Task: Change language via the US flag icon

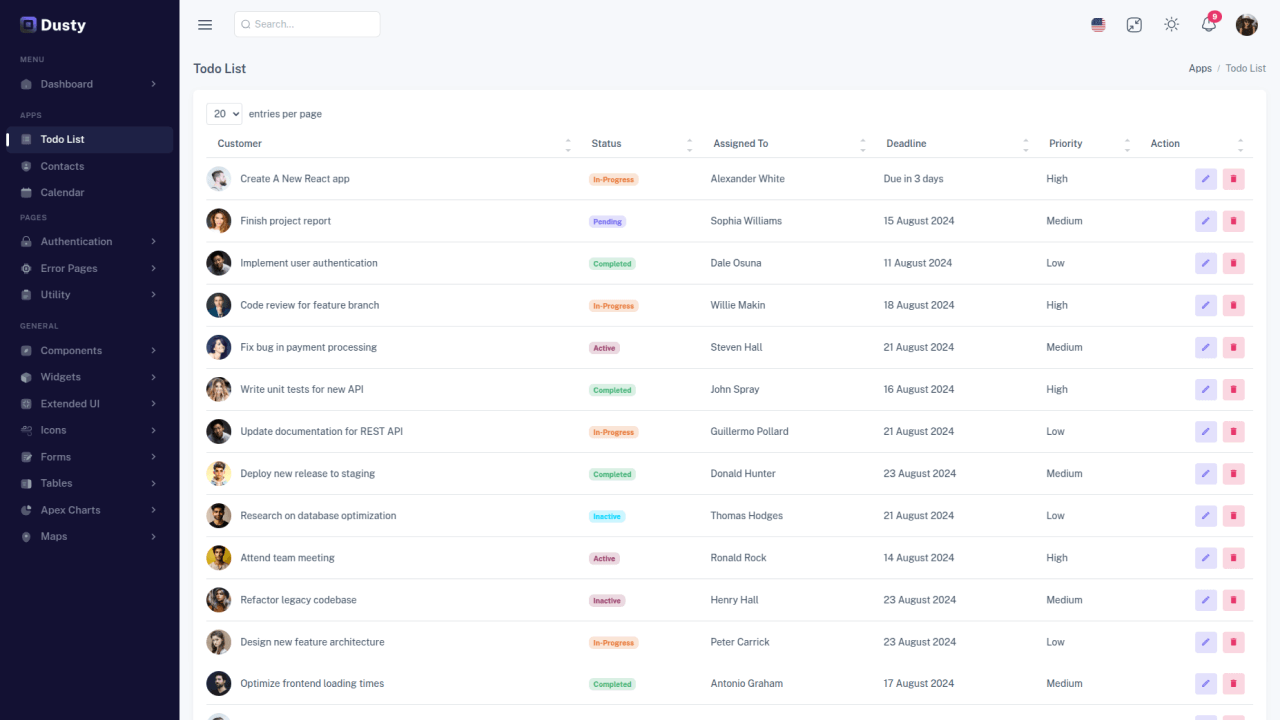Action: point(1098,24)
